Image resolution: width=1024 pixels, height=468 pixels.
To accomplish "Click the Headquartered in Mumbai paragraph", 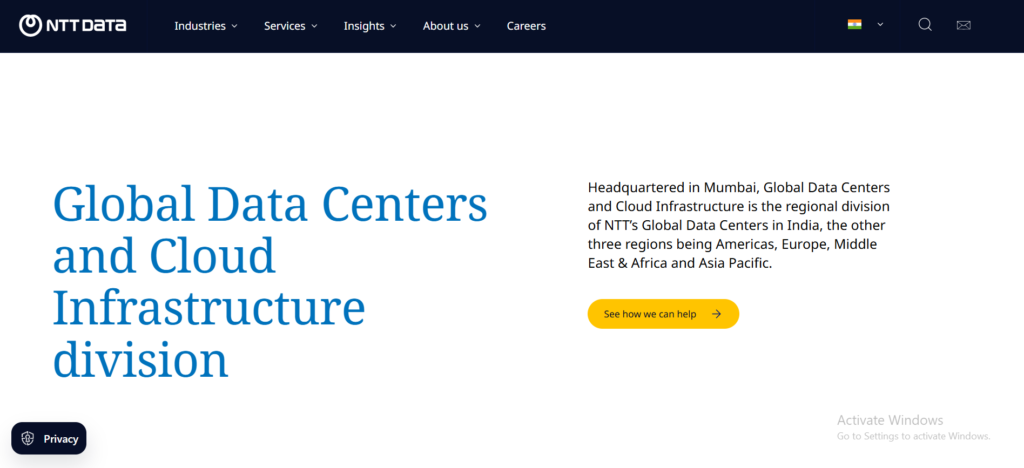I will click(x=739, y=226).
